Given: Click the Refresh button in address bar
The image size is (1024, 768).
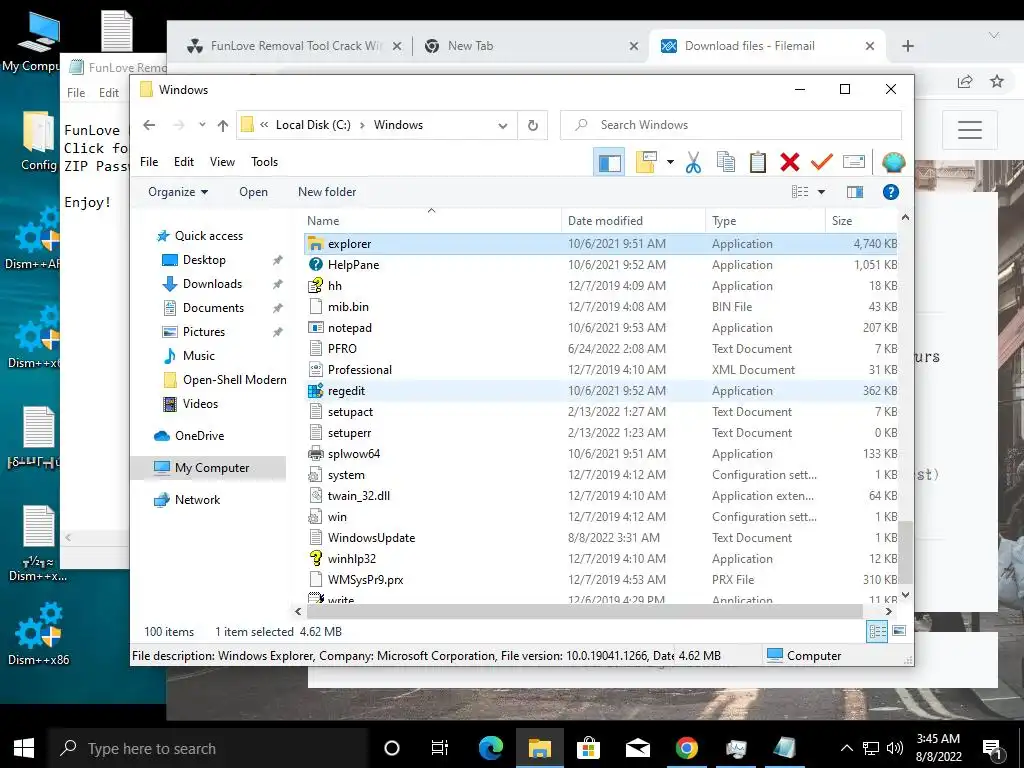Looking at the screenshot, I should [533, 125].
